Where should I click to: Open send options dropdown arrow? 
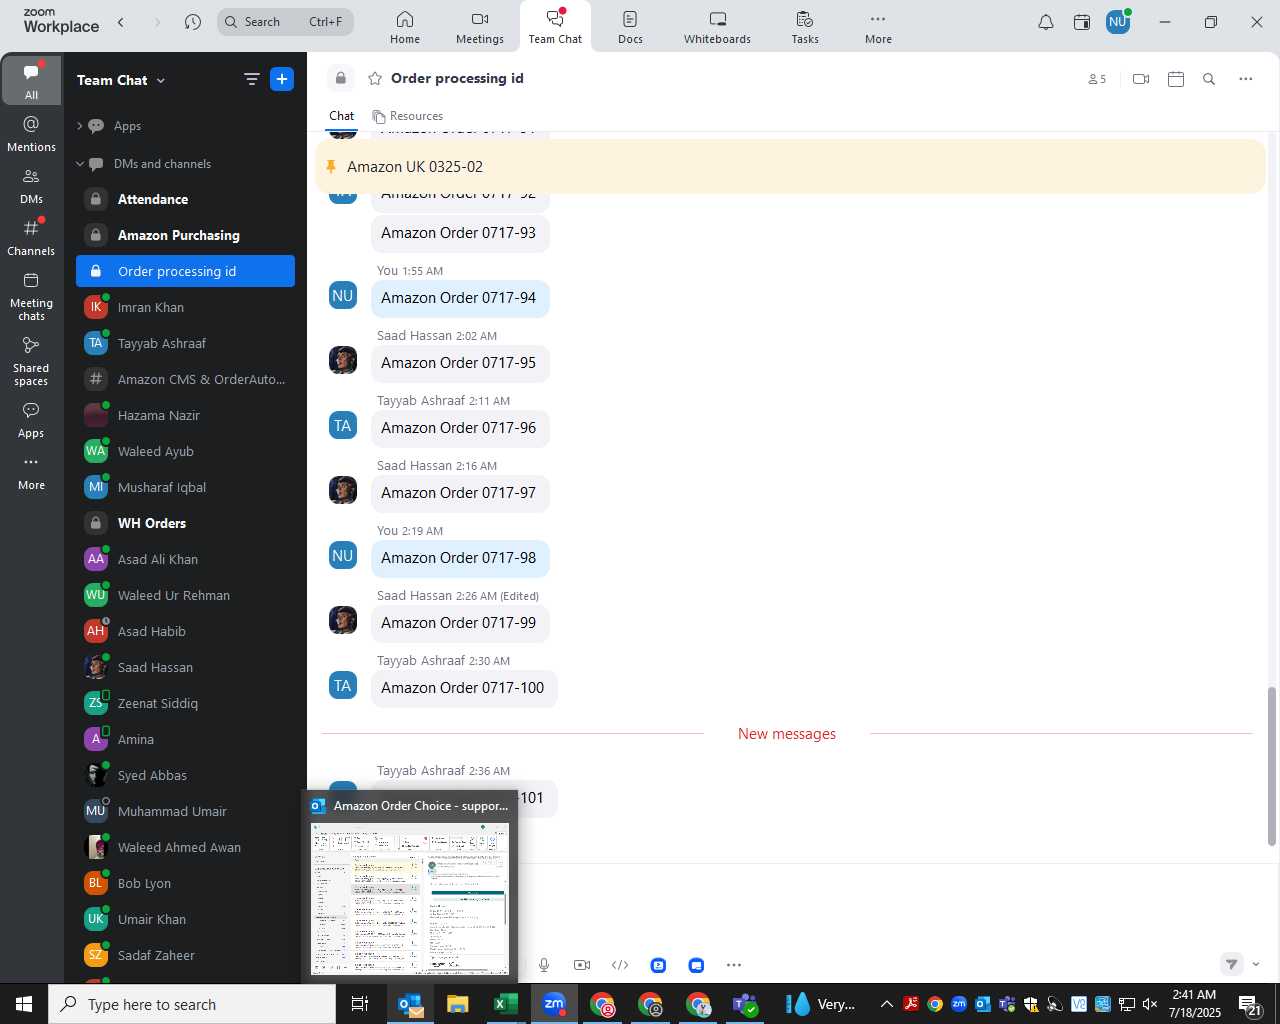(x=1256, y=965)
